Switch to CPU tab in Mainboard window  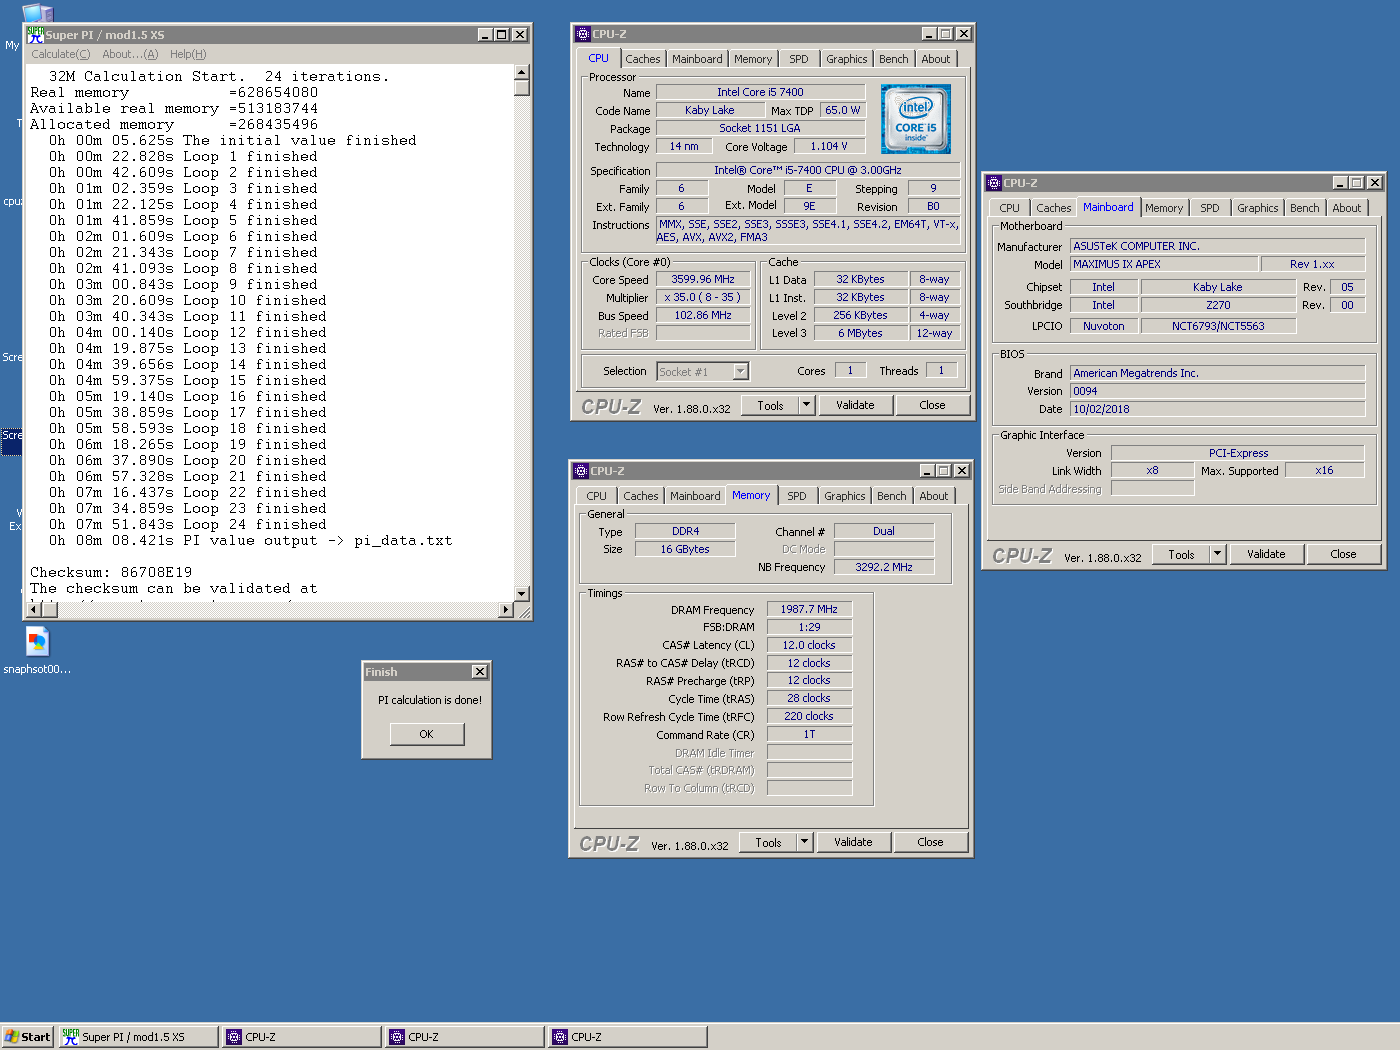coord(1010,208)
